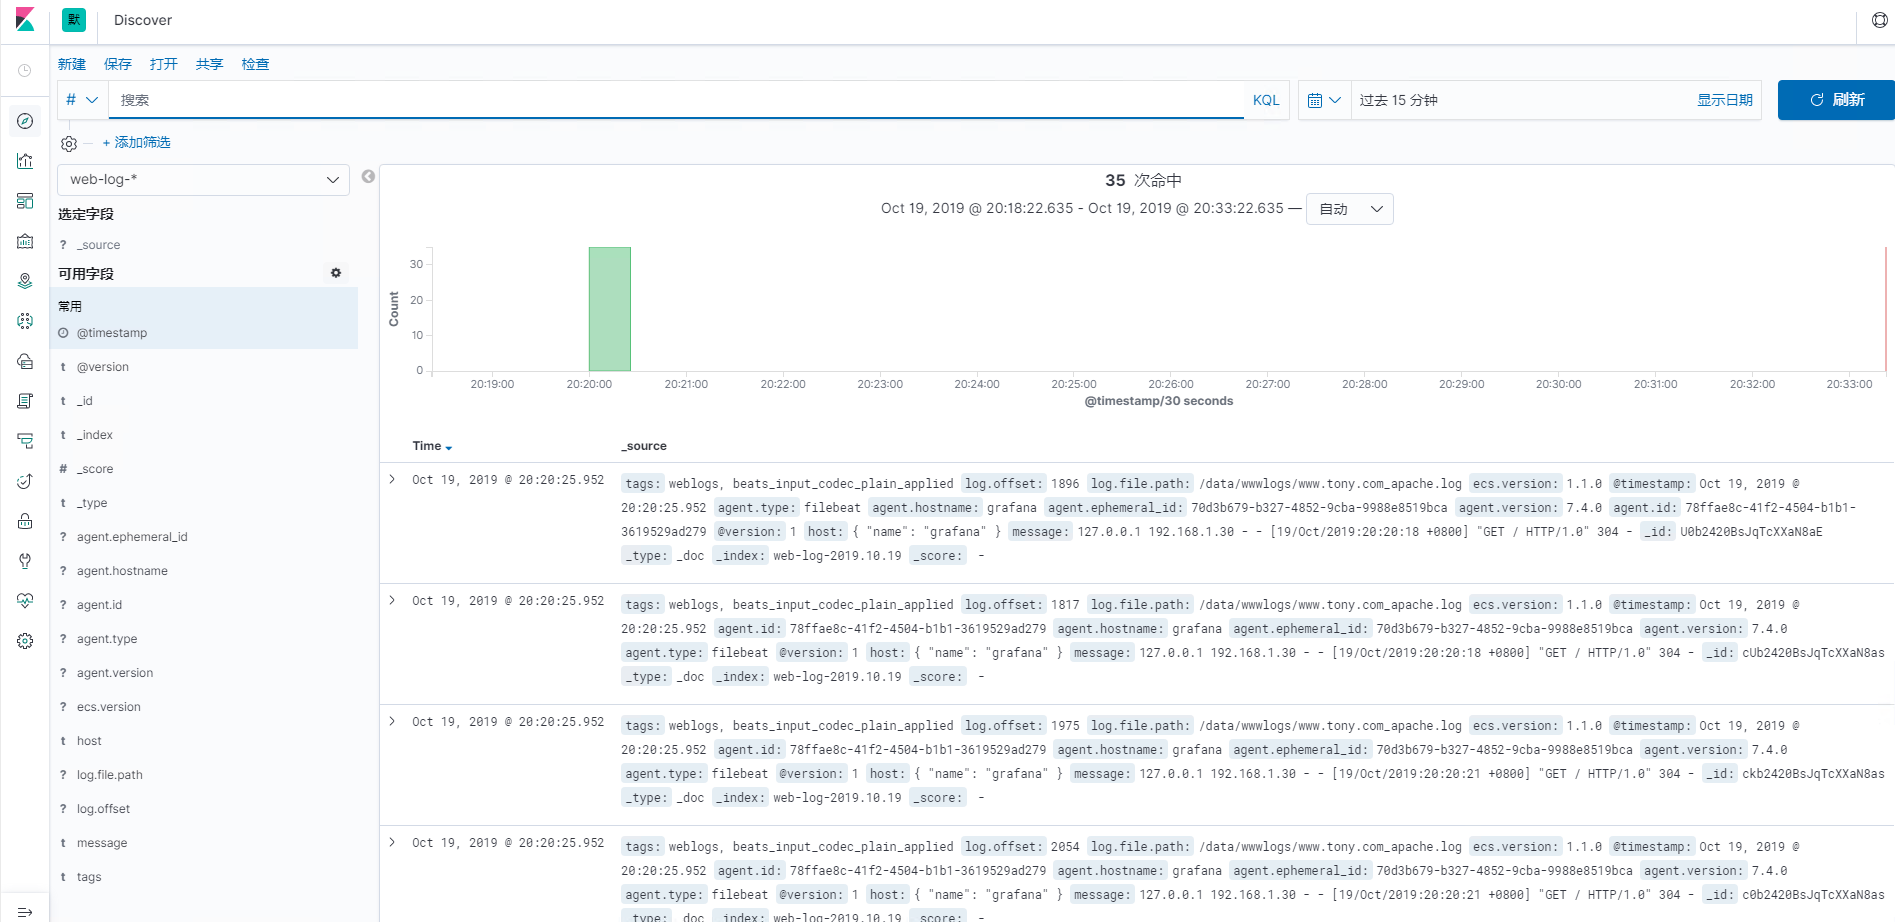Screen dimensions: 1895x922
Task: Expand the log row with offset 2054
Action: [x=392, y=843]
